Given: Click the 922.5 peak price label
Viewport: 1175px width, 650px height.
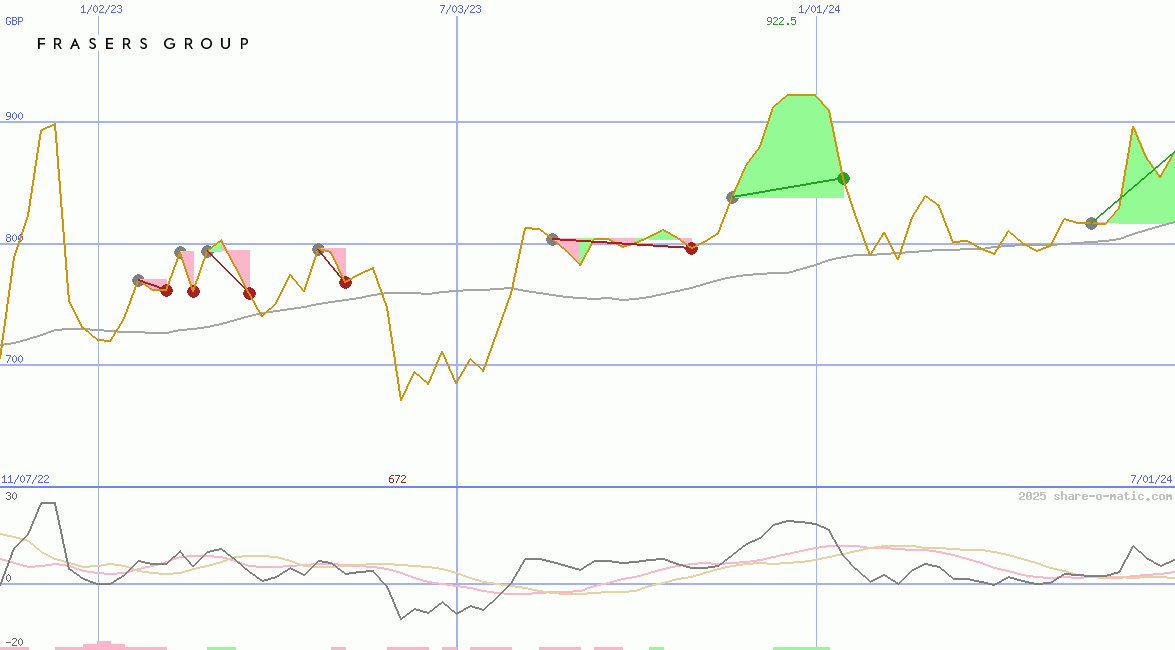Looking at the screenshot, I should [x=779, y=22].
